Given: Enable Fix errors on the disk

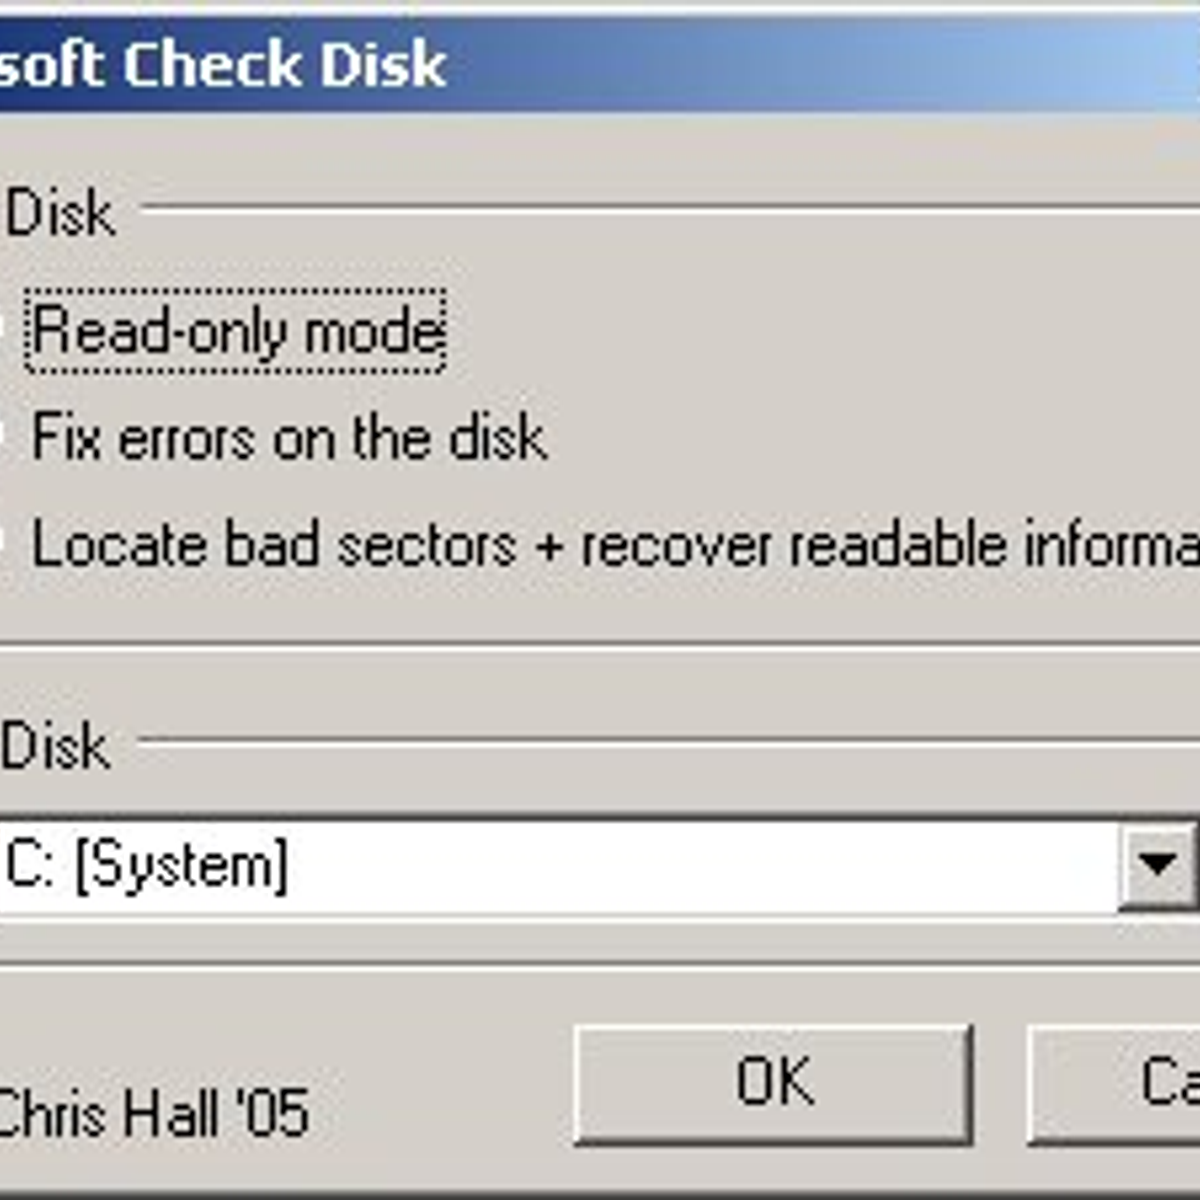Looking at the screenshot, I should (x=290, y=437).
